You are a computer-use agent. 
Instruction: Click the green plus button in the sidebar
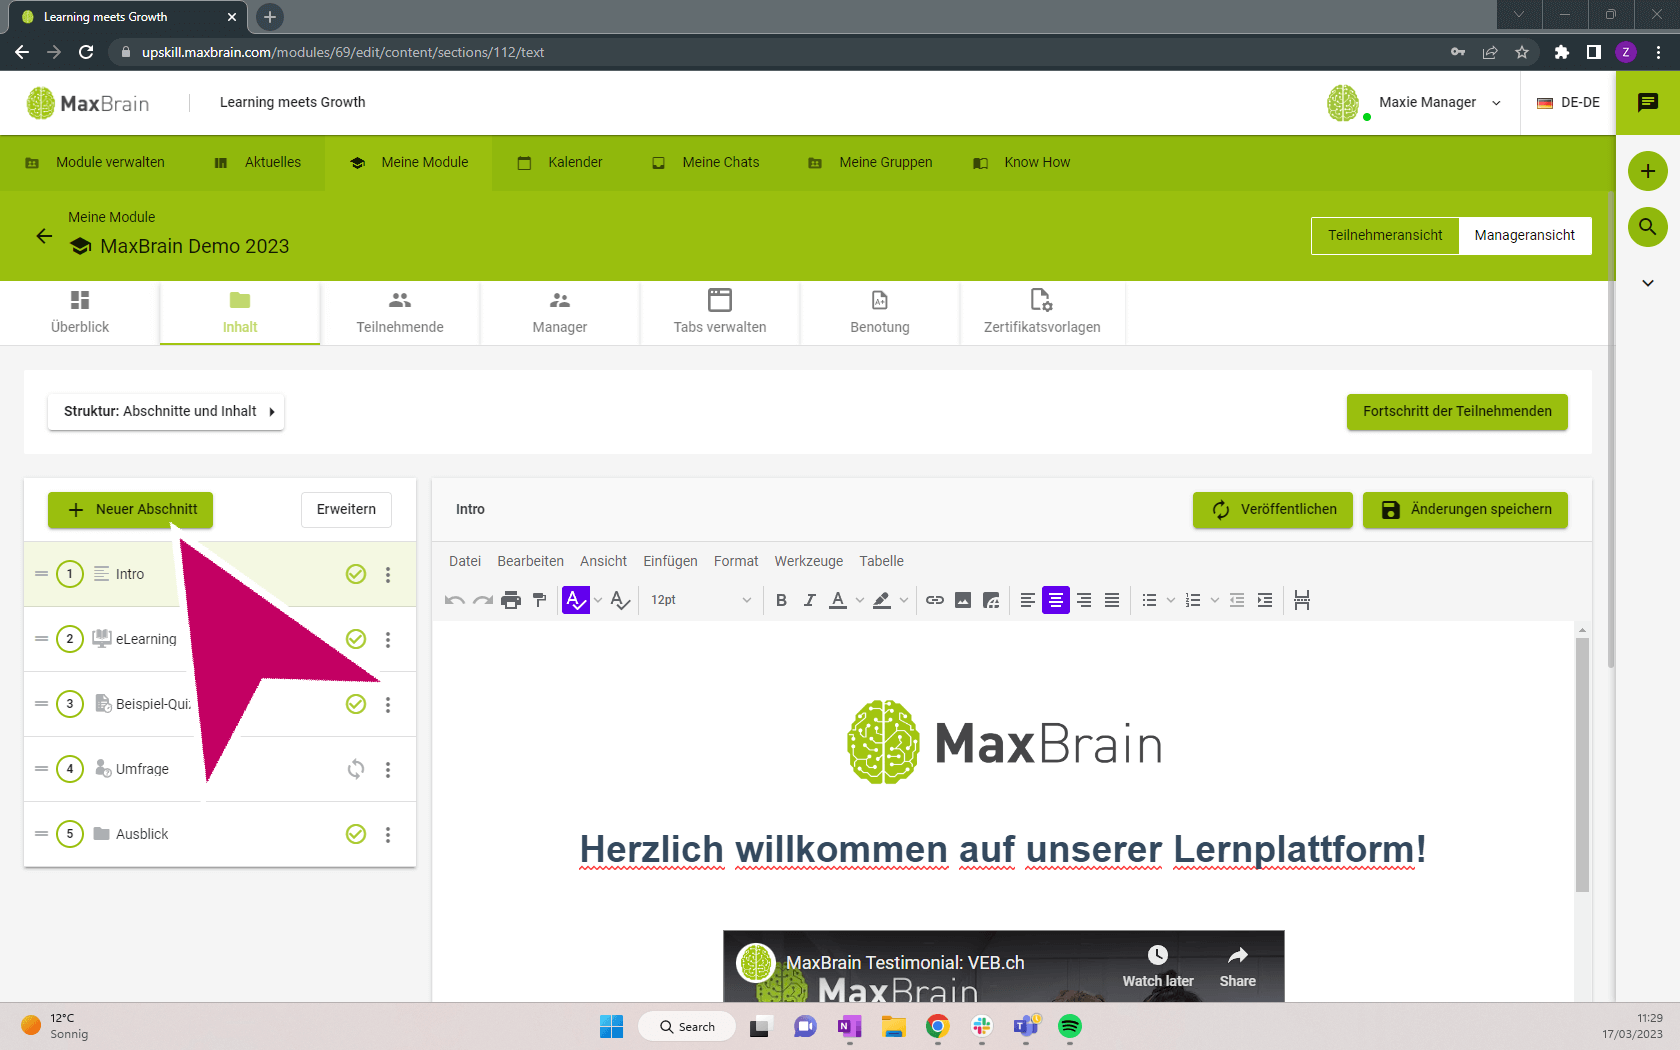[1648, 171]
